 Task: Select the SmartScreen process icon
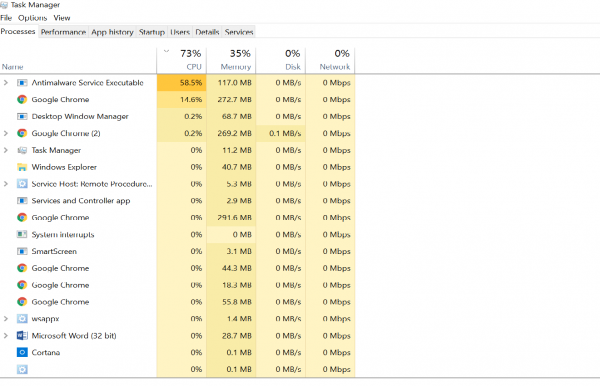tap(22, 251)
